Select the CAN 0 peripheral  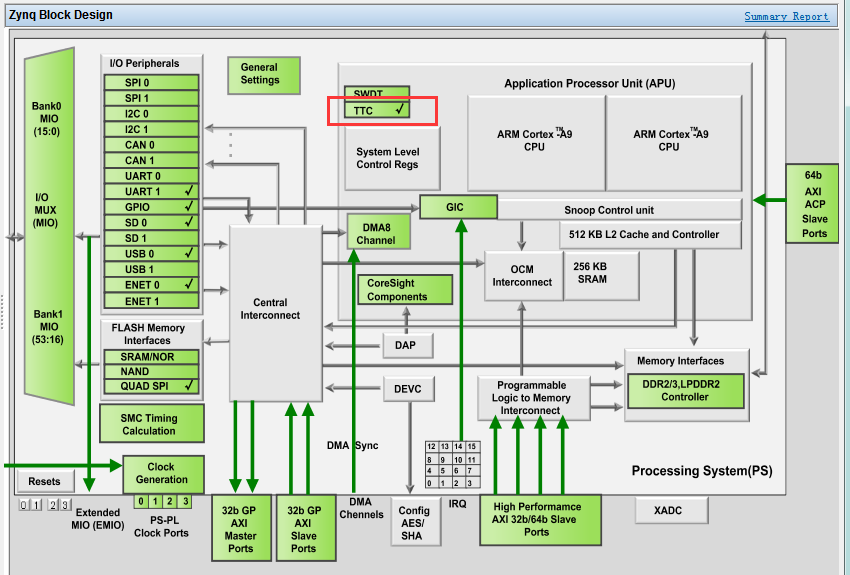click(151, 145)
